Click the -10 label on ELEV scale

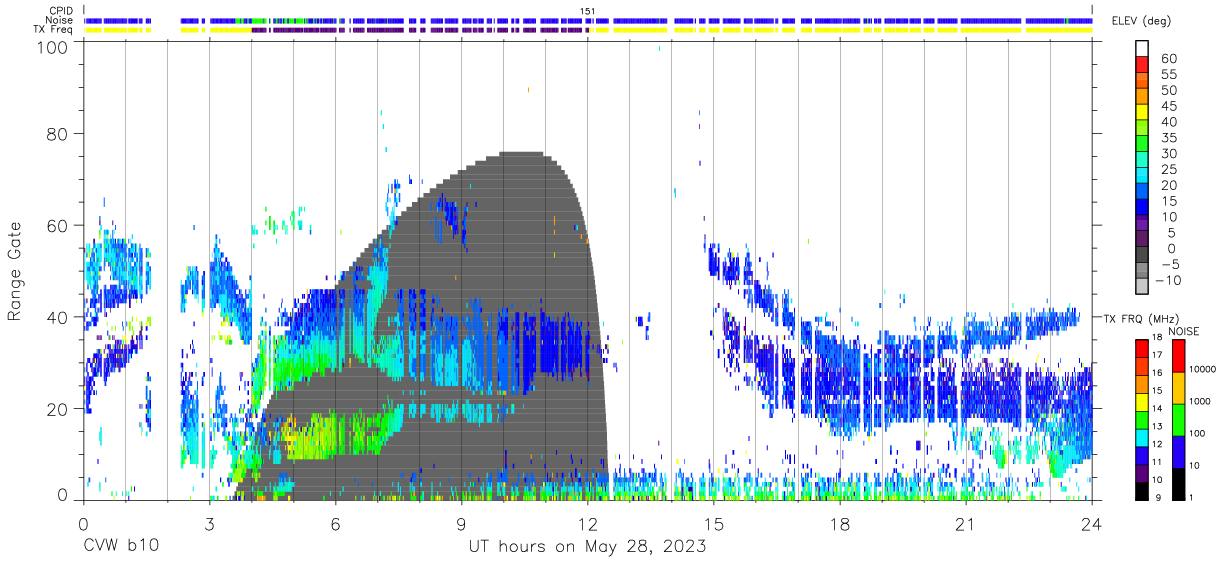pyautogui.click(x=1168, y=279)
